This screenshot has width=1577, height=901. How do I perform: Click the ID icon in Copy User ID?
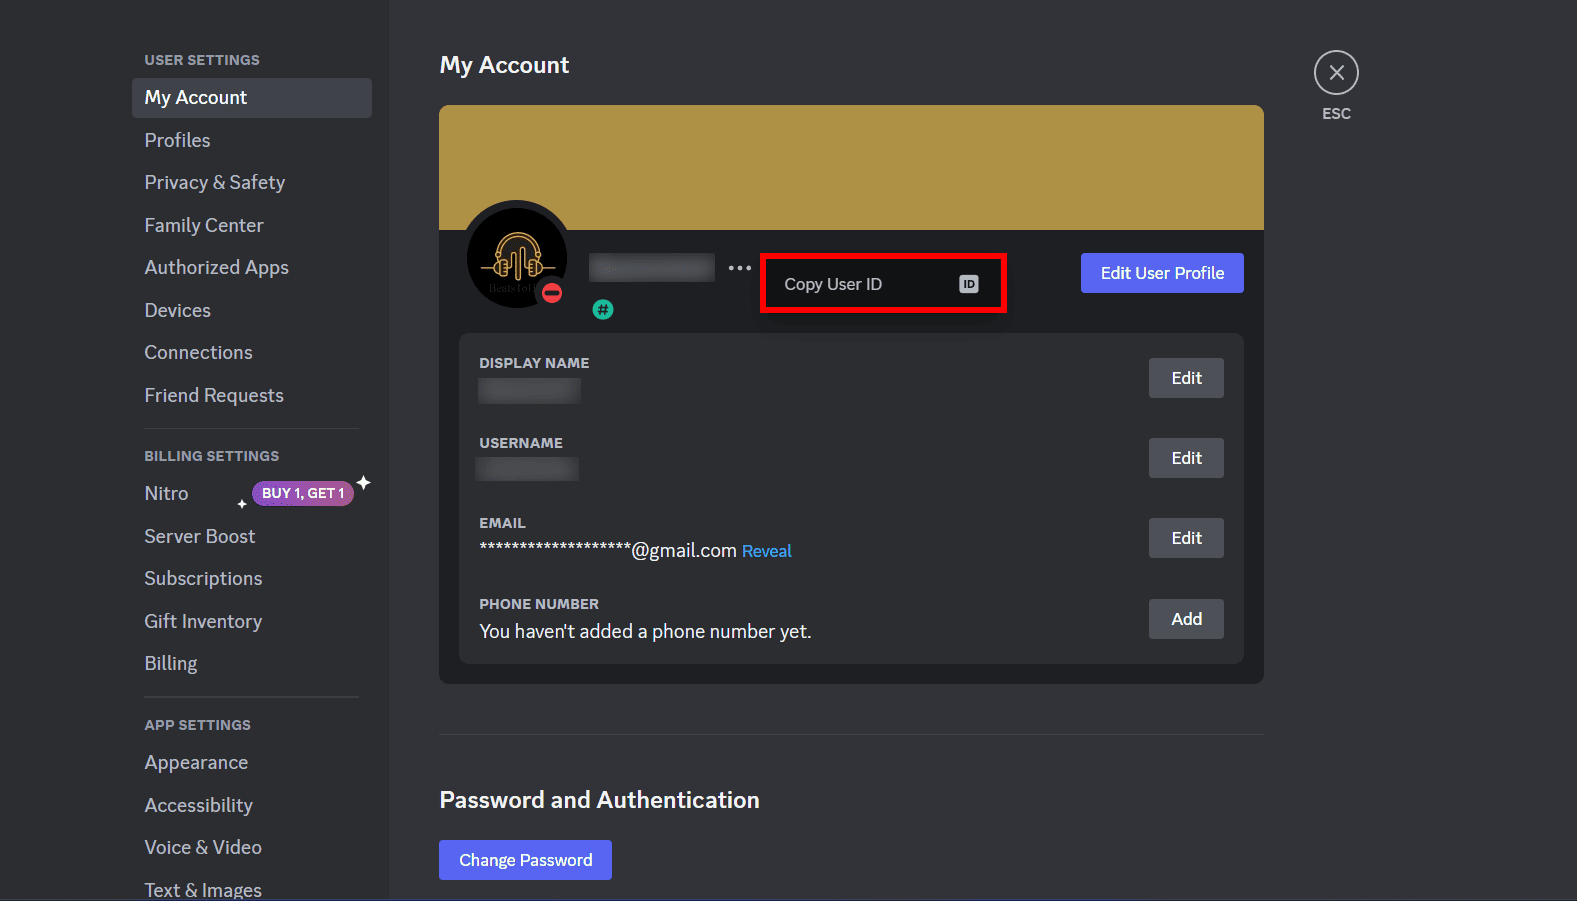(x=968, y=284)
